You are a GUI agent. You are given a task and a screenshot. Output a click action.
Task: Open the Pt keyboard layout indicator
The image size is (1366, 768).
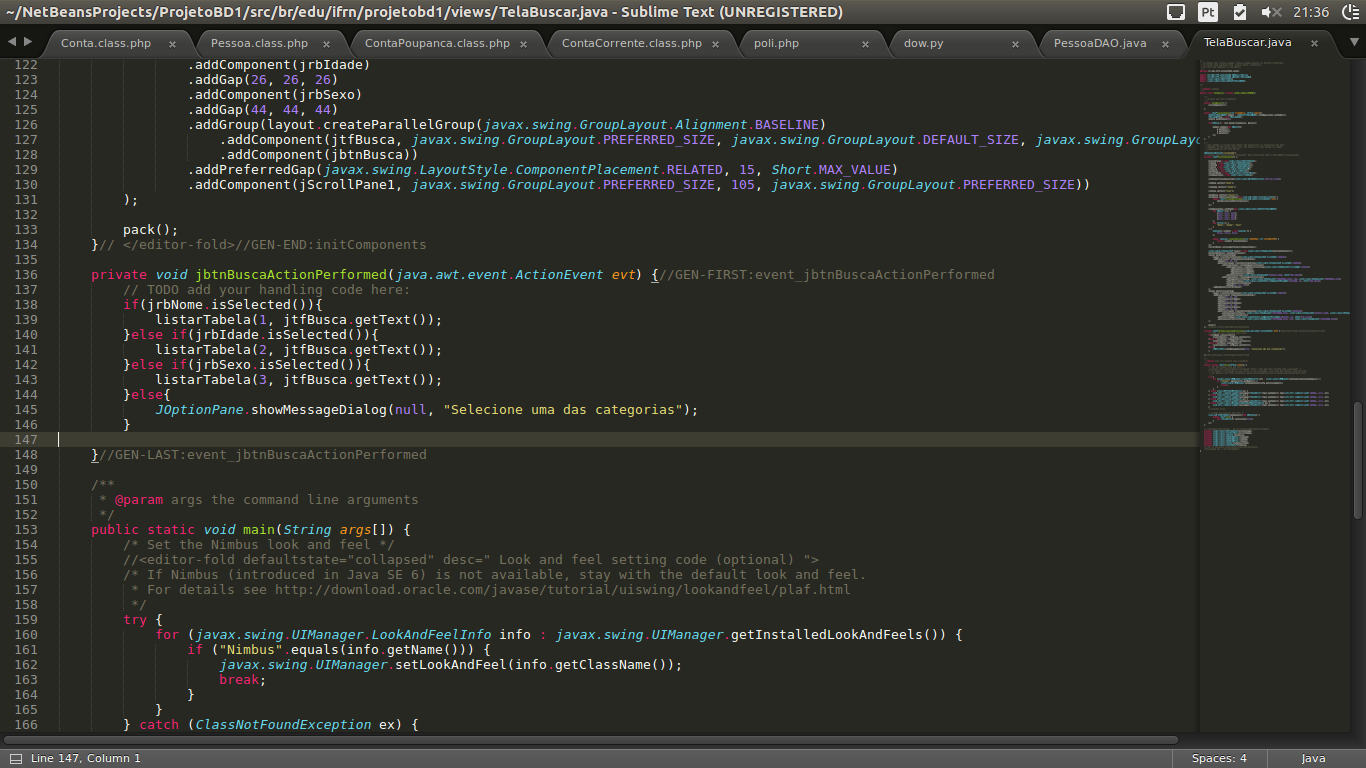(1208, 12)
